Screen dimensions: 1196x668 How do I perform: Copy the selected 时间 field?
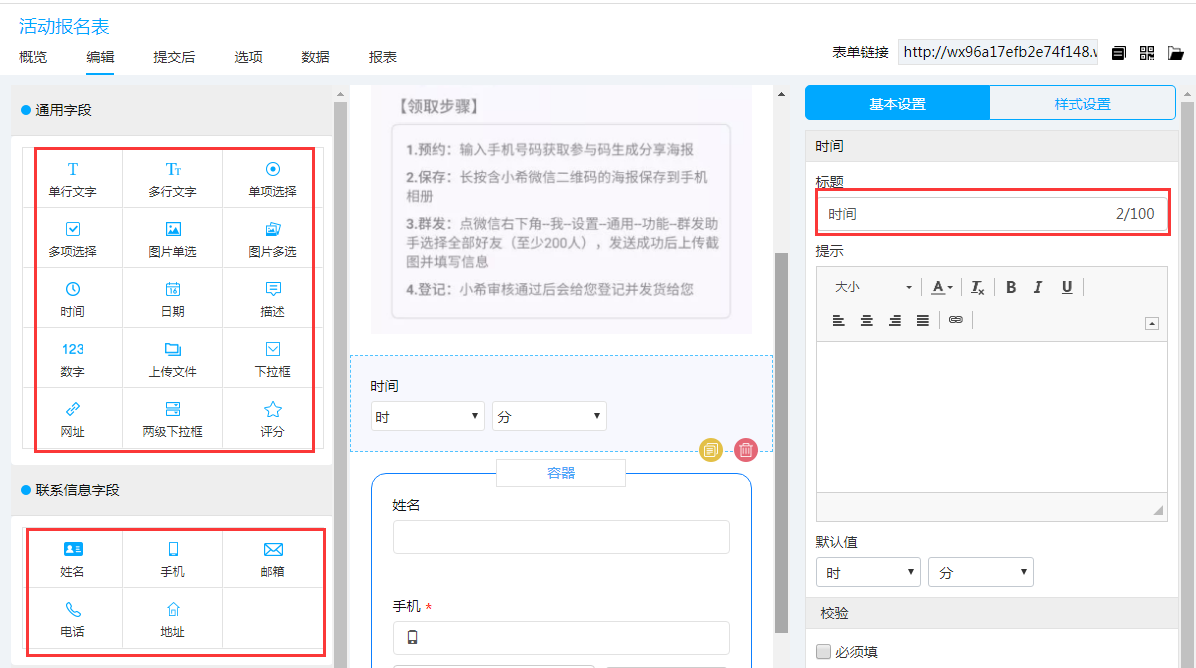pos(710,450)
